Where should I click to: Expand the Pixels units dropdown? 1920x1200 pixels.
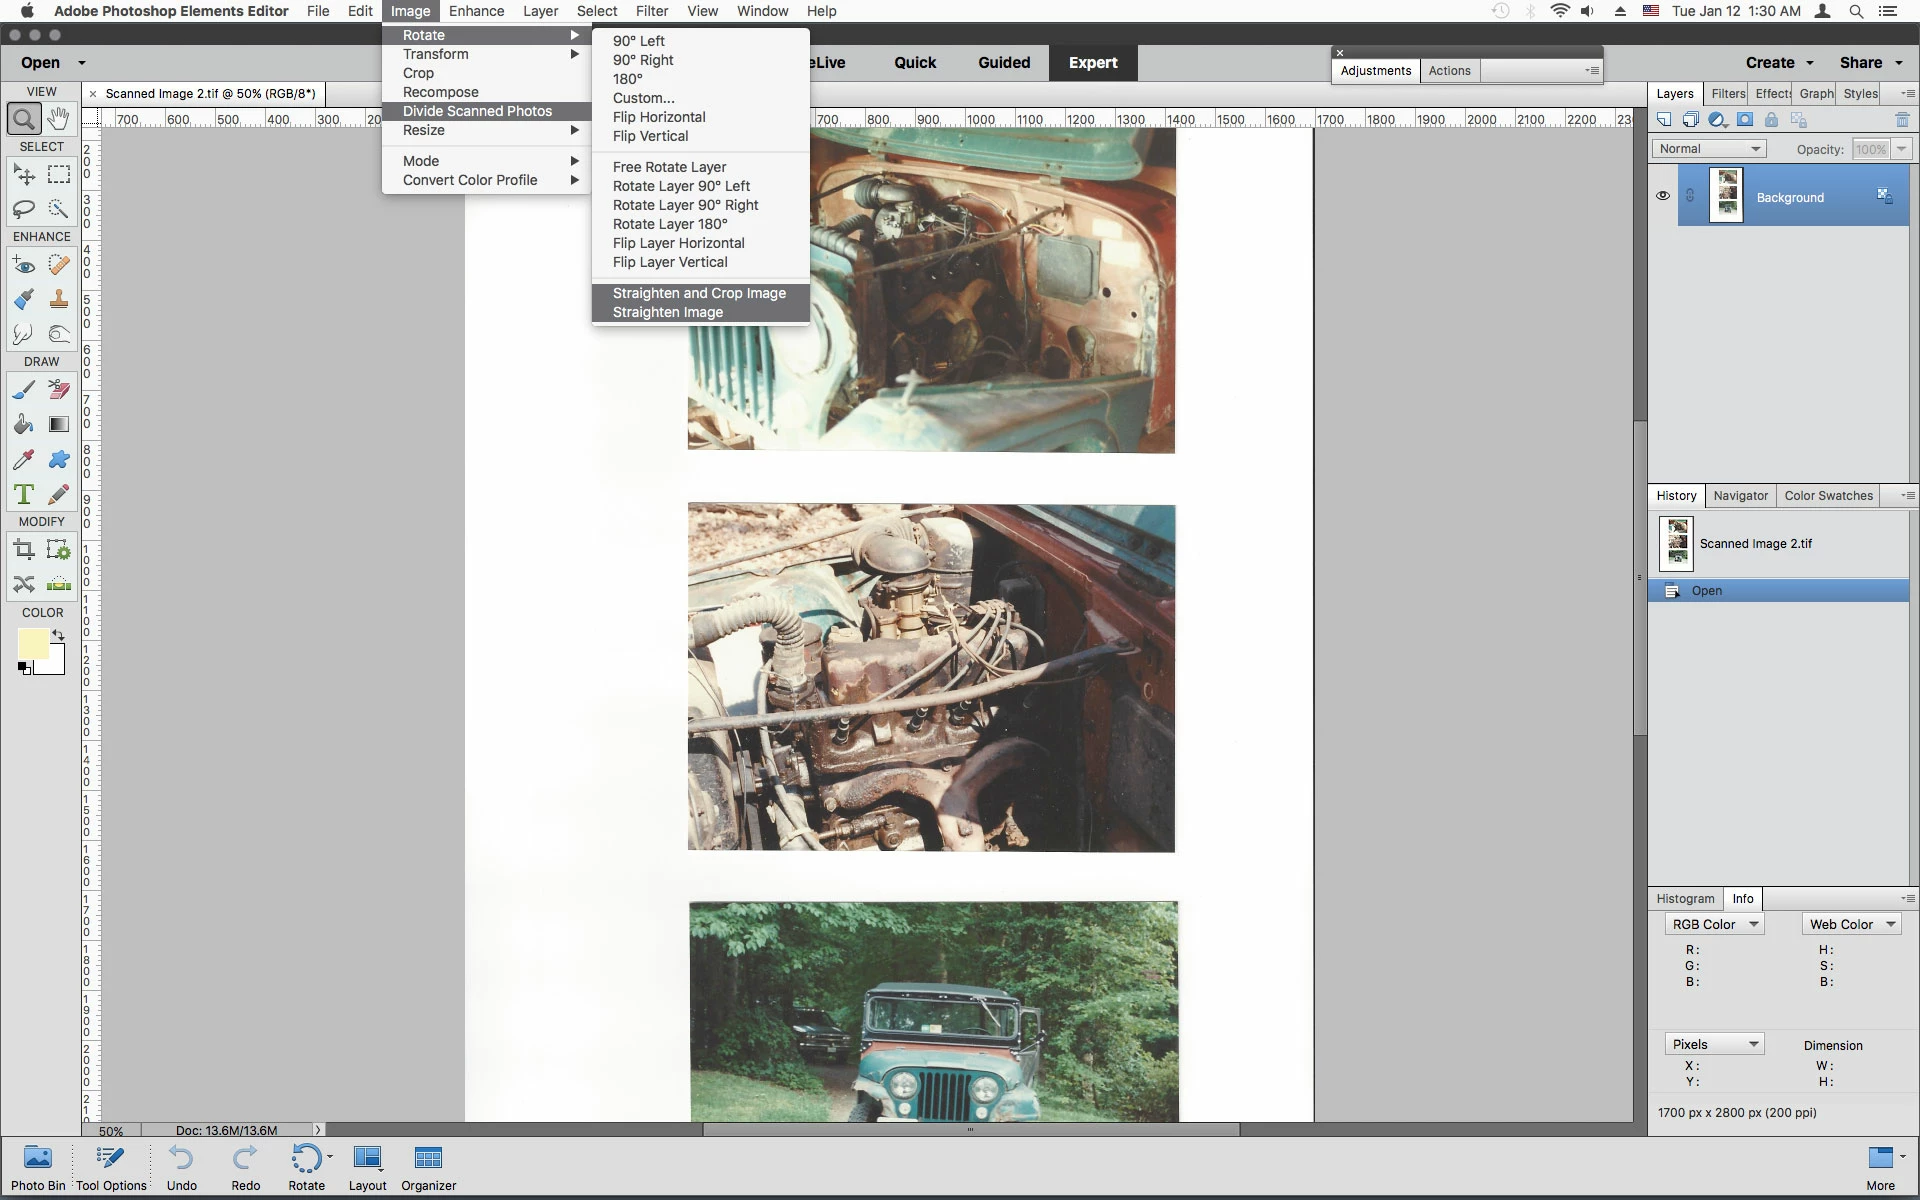point(1714,1044)
